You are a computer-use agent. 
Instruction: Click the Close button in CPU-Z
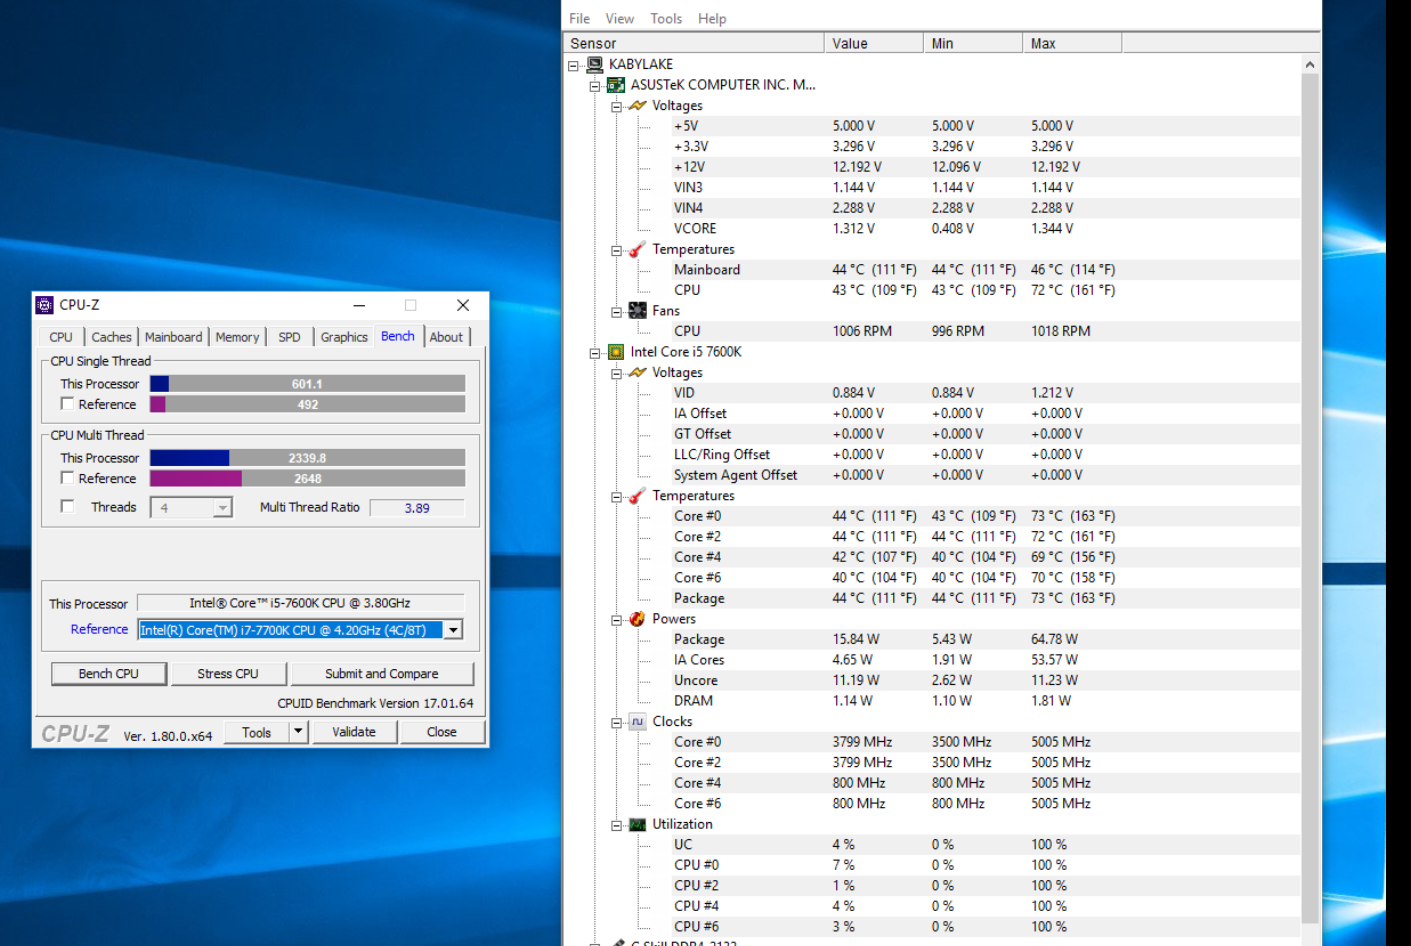click(x=442, y=732)
